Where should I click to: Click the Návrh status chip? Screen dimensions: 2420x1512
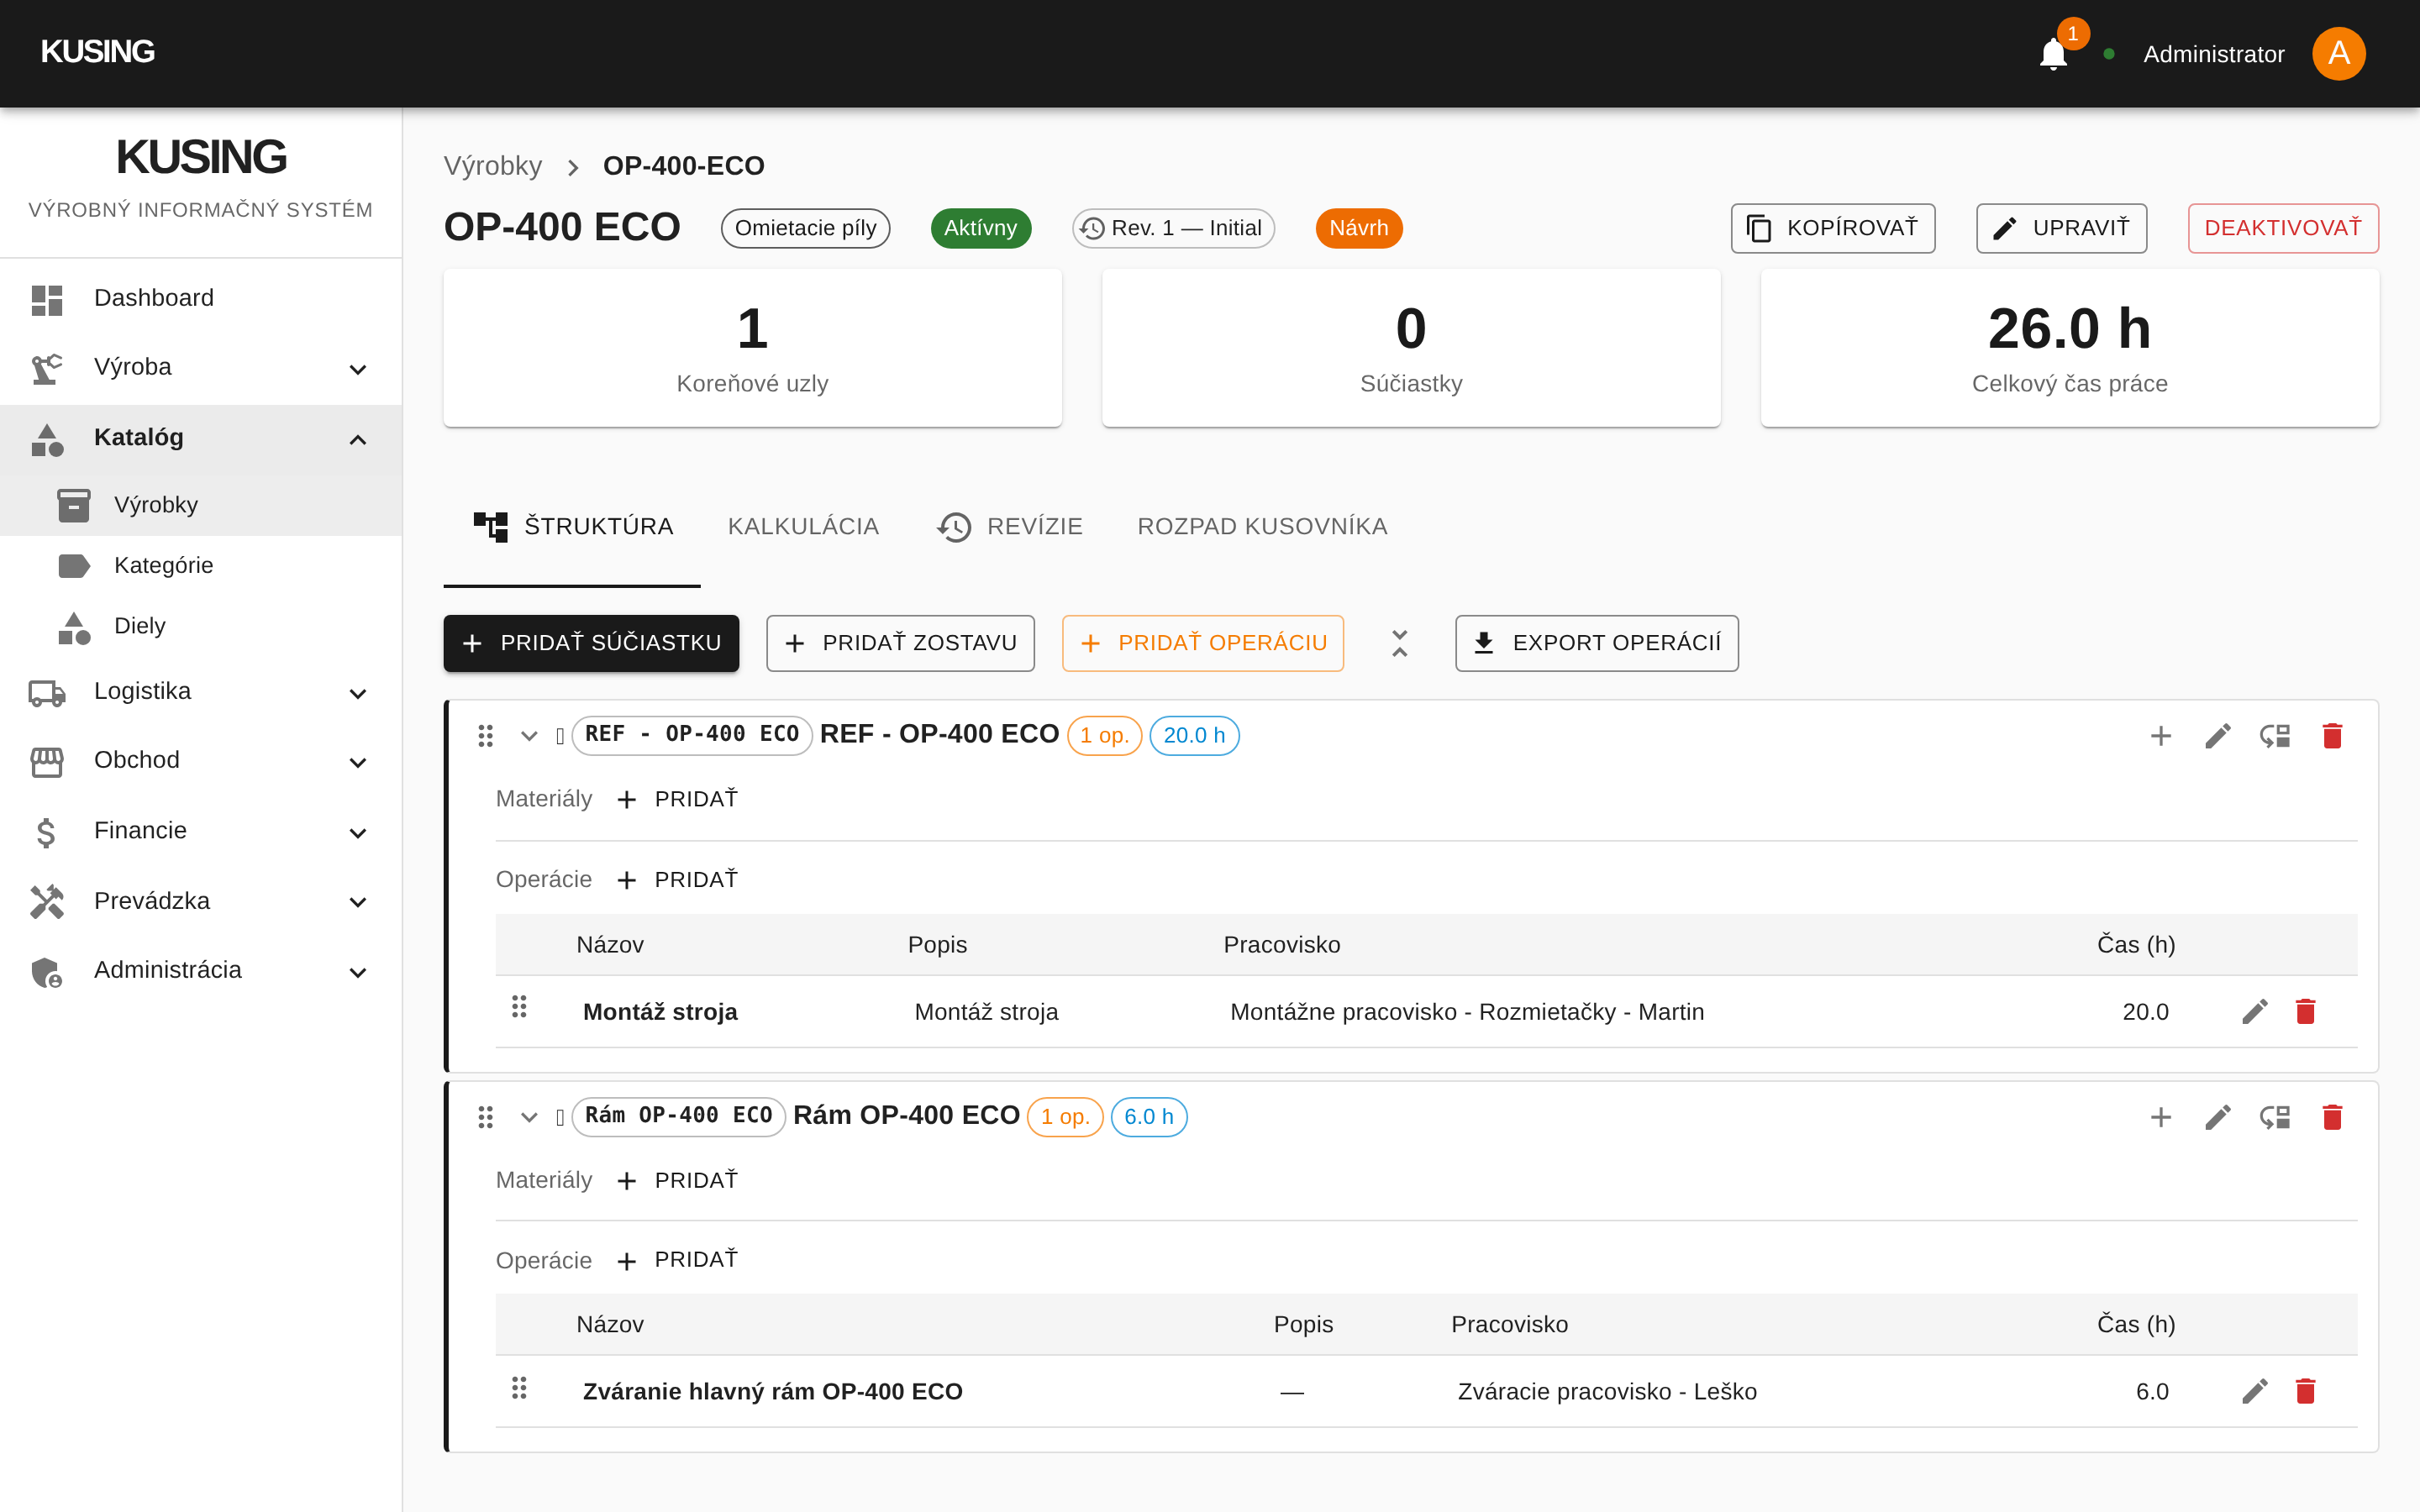[1358, 228]
